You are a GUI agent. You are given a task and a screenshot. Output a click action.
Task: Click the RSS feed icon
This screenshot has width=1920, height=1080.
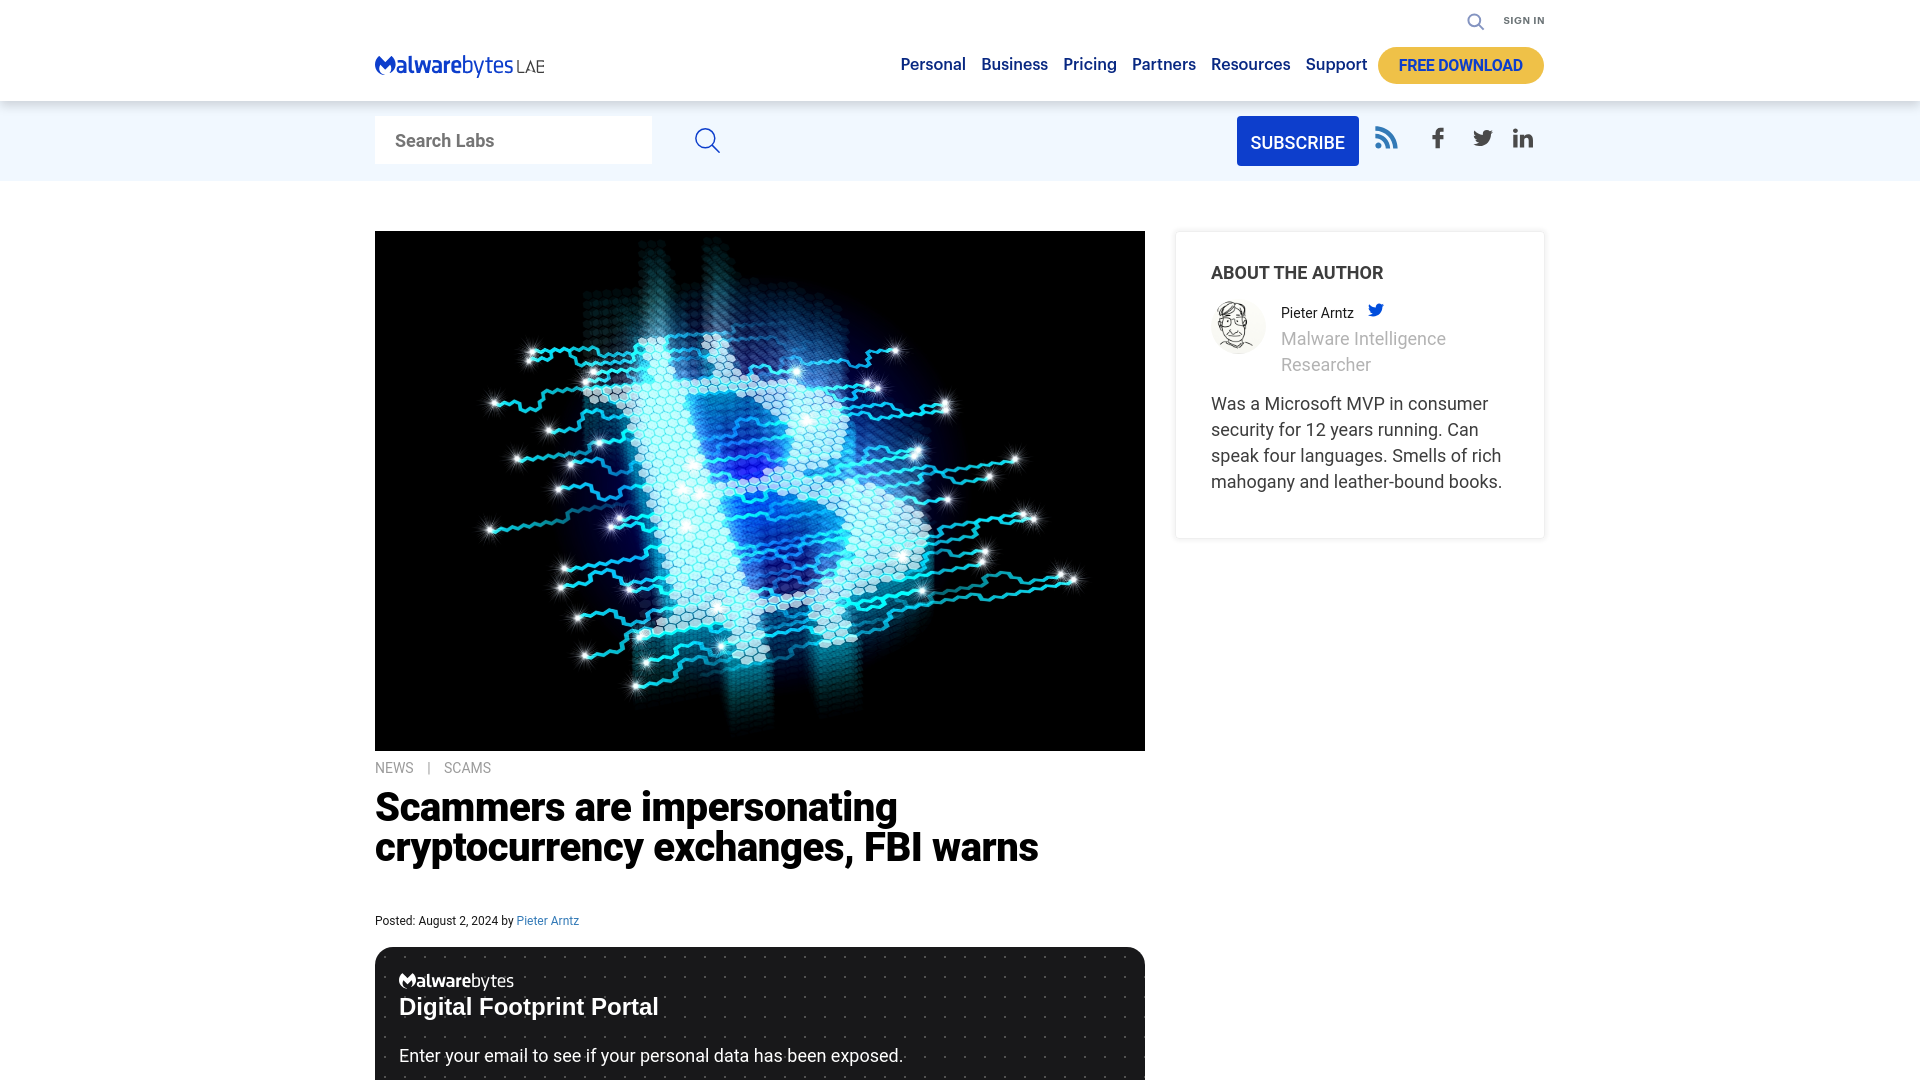click(1385, 137)
